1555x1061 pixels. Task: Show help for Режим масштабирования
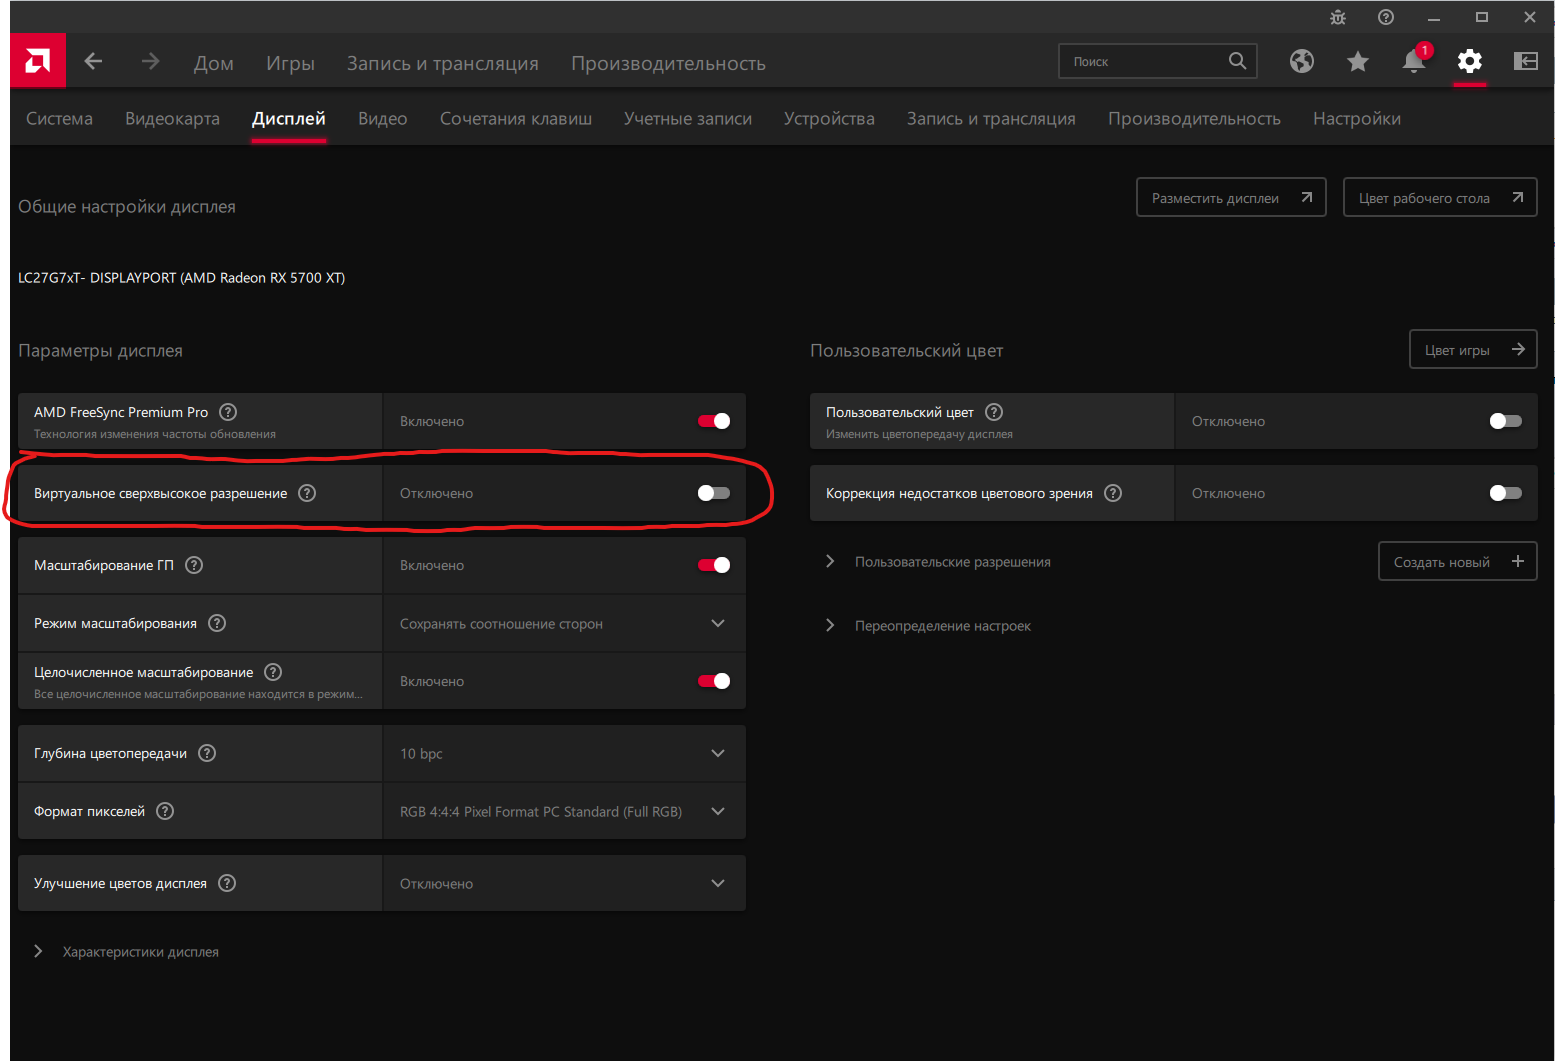pos(217,623)
